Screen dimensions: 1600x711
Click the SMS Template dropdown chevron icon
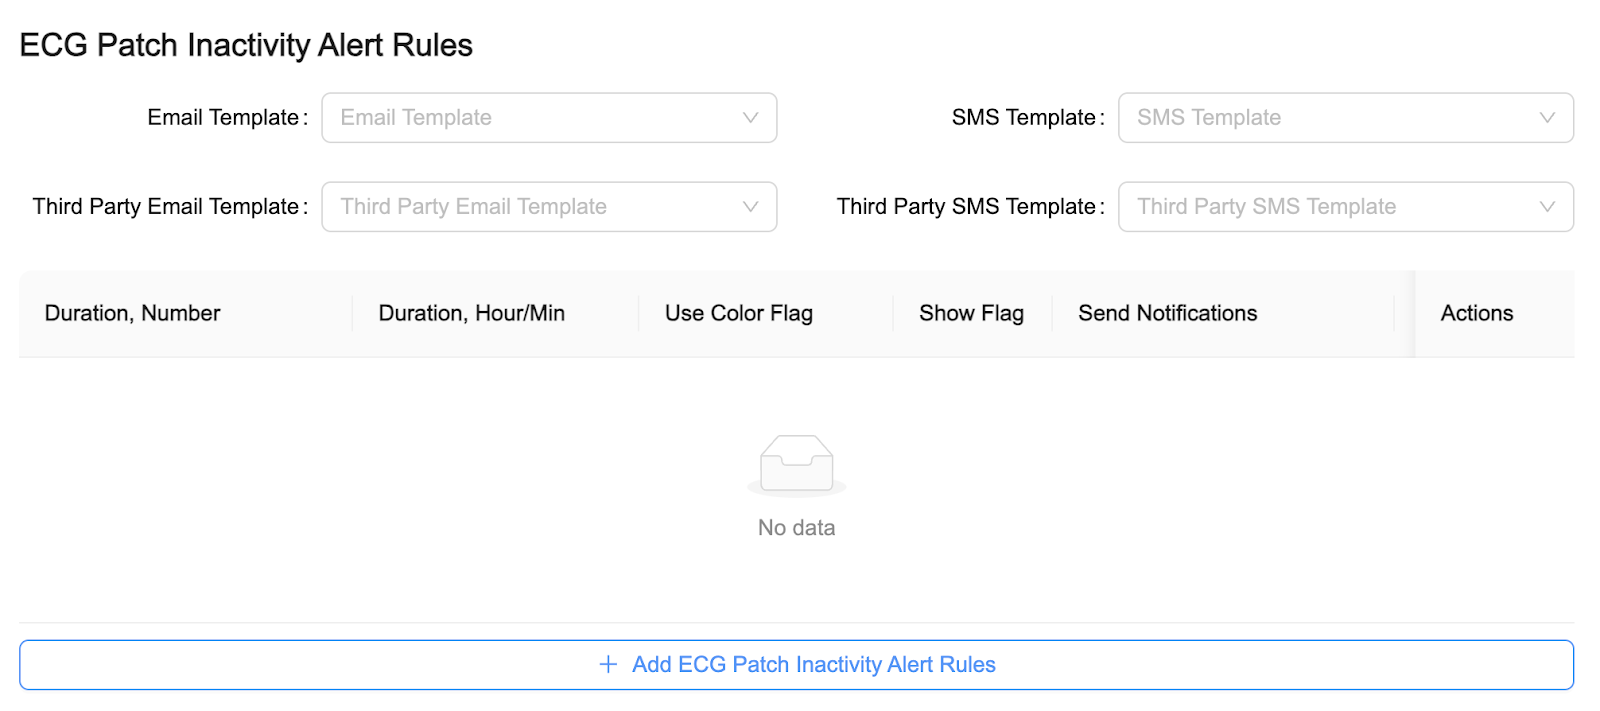(x=1547, y=117)
